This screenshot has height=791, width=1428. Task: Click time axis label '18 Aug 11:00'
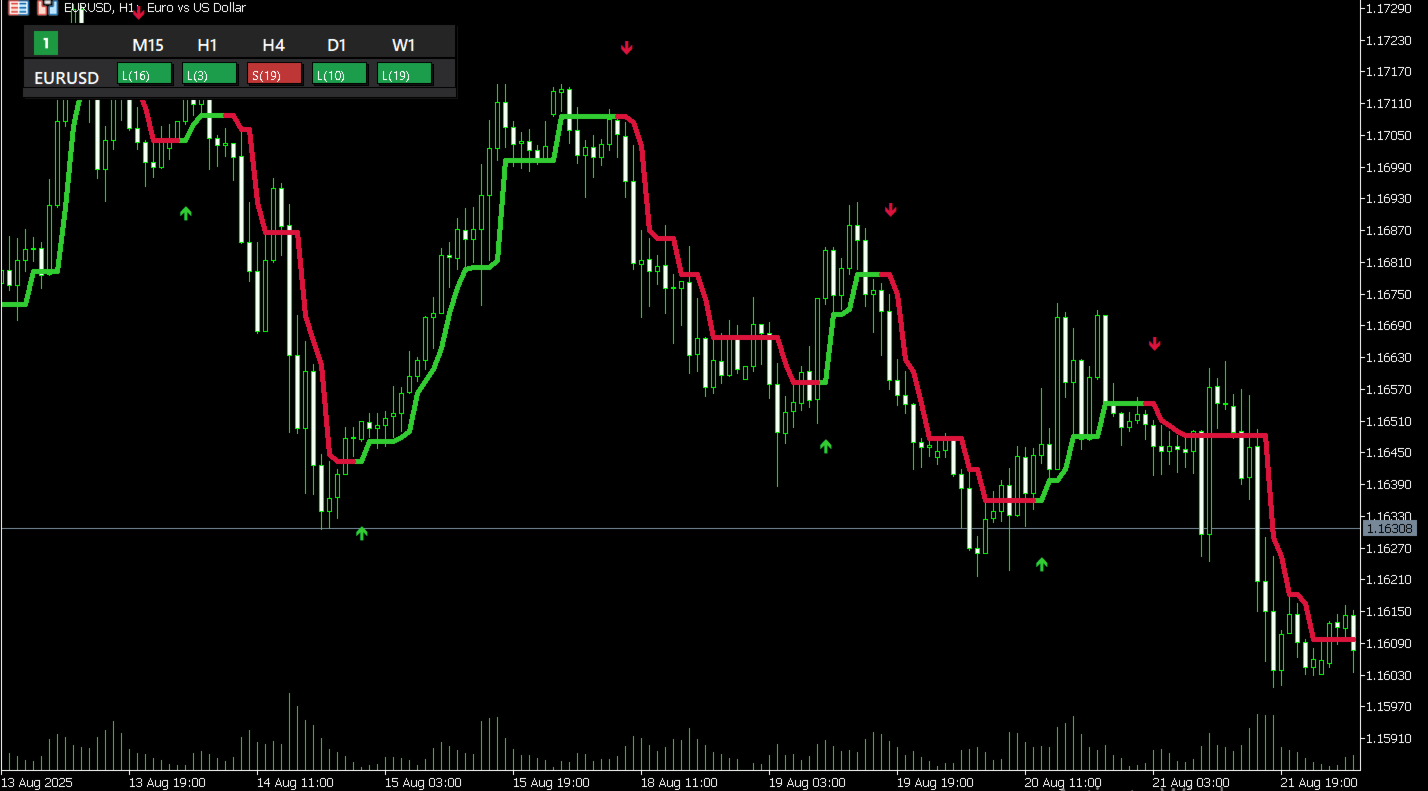(x=679, y=782)
